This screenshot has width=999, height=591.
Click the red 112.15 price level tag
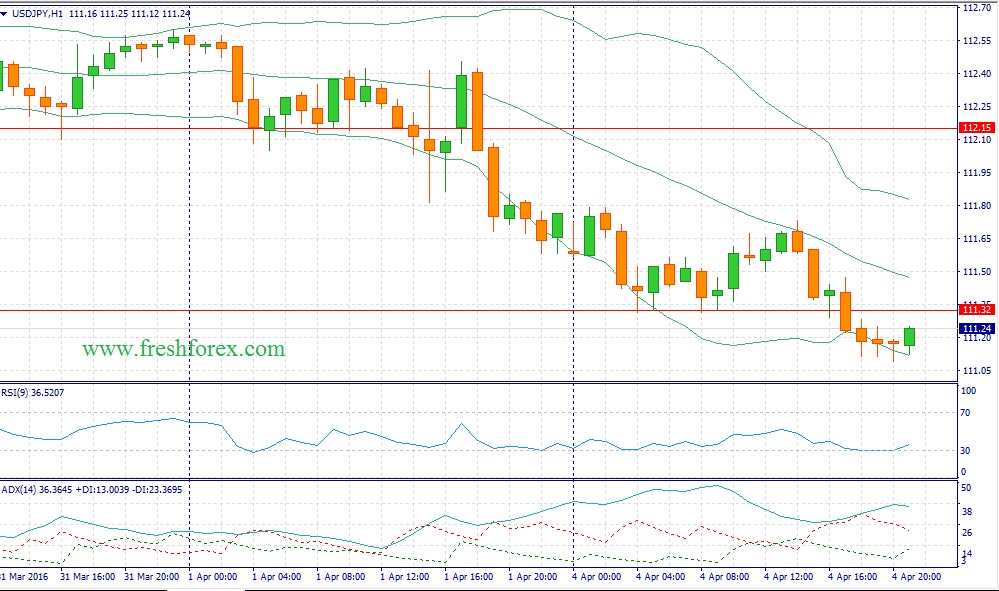975,128
